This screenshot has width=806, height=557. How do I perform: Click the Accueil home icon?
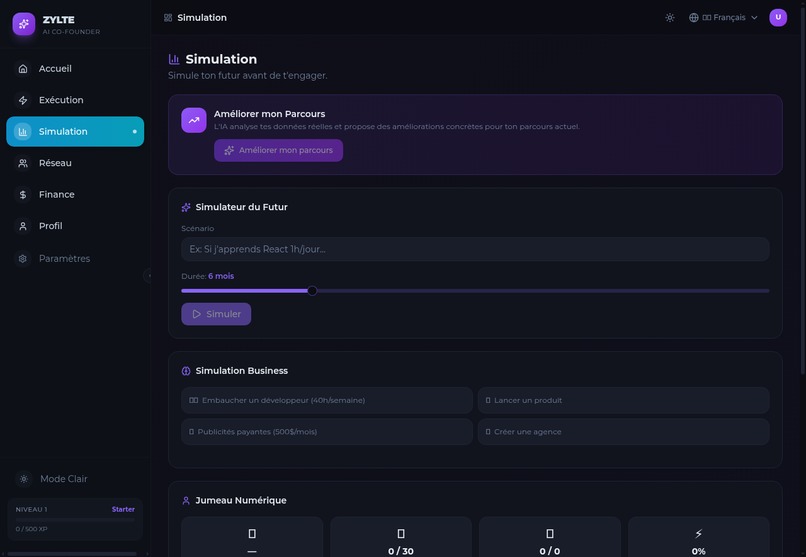[23, 68]
